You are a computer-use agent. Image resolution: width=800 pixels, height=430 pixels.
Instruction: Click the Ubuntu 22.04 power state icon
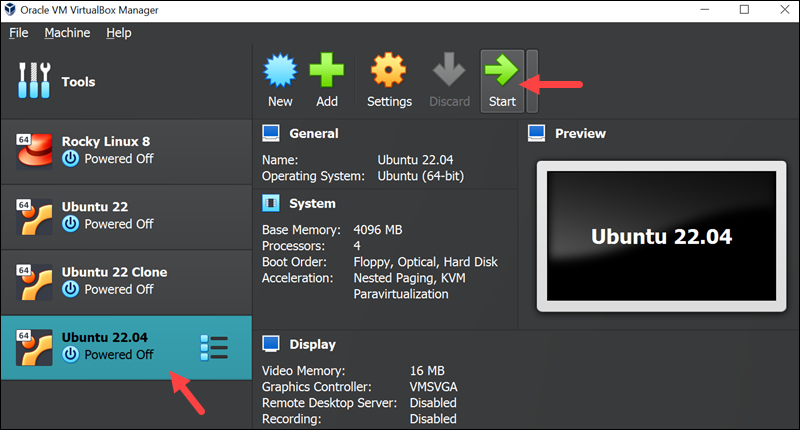pyautogui.click(x=70, y=355)
